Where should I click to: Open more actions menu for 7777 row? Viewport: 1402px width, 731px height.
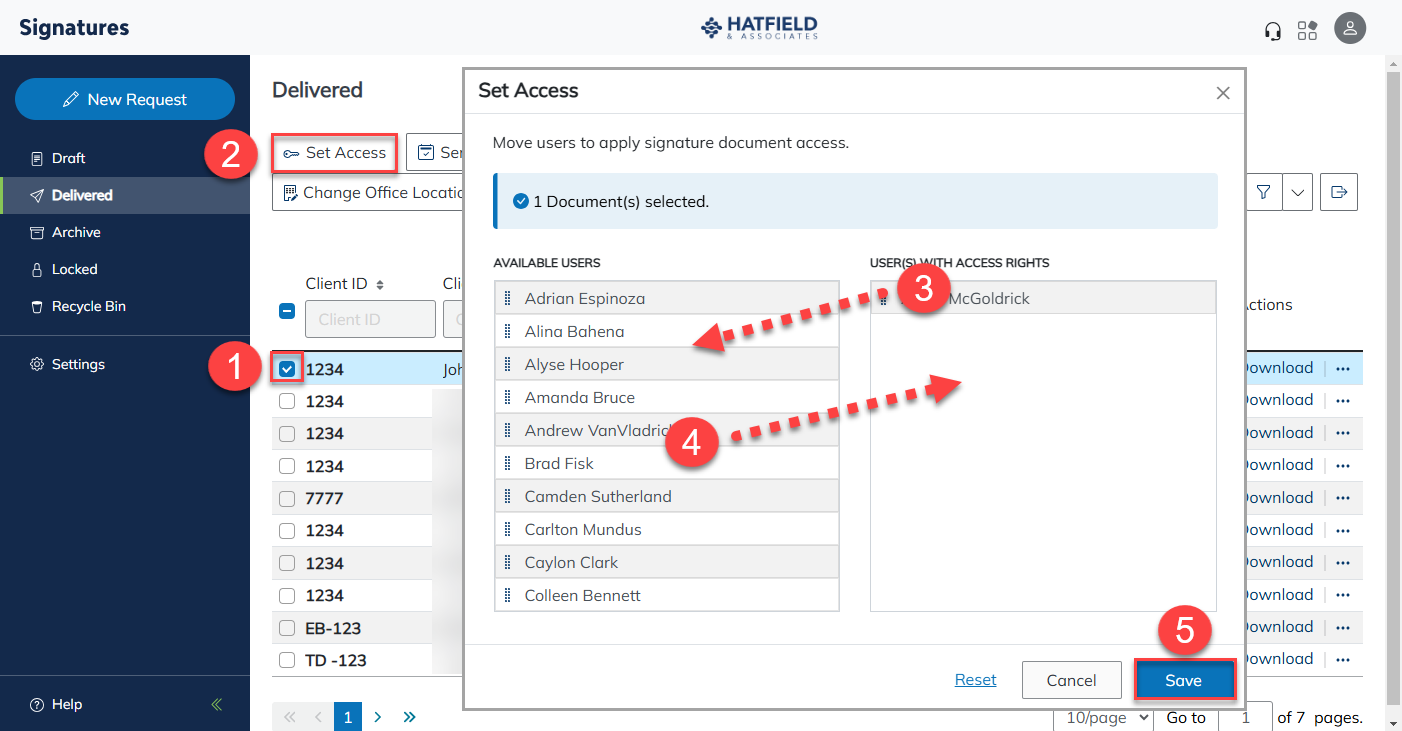(1342, 498)
